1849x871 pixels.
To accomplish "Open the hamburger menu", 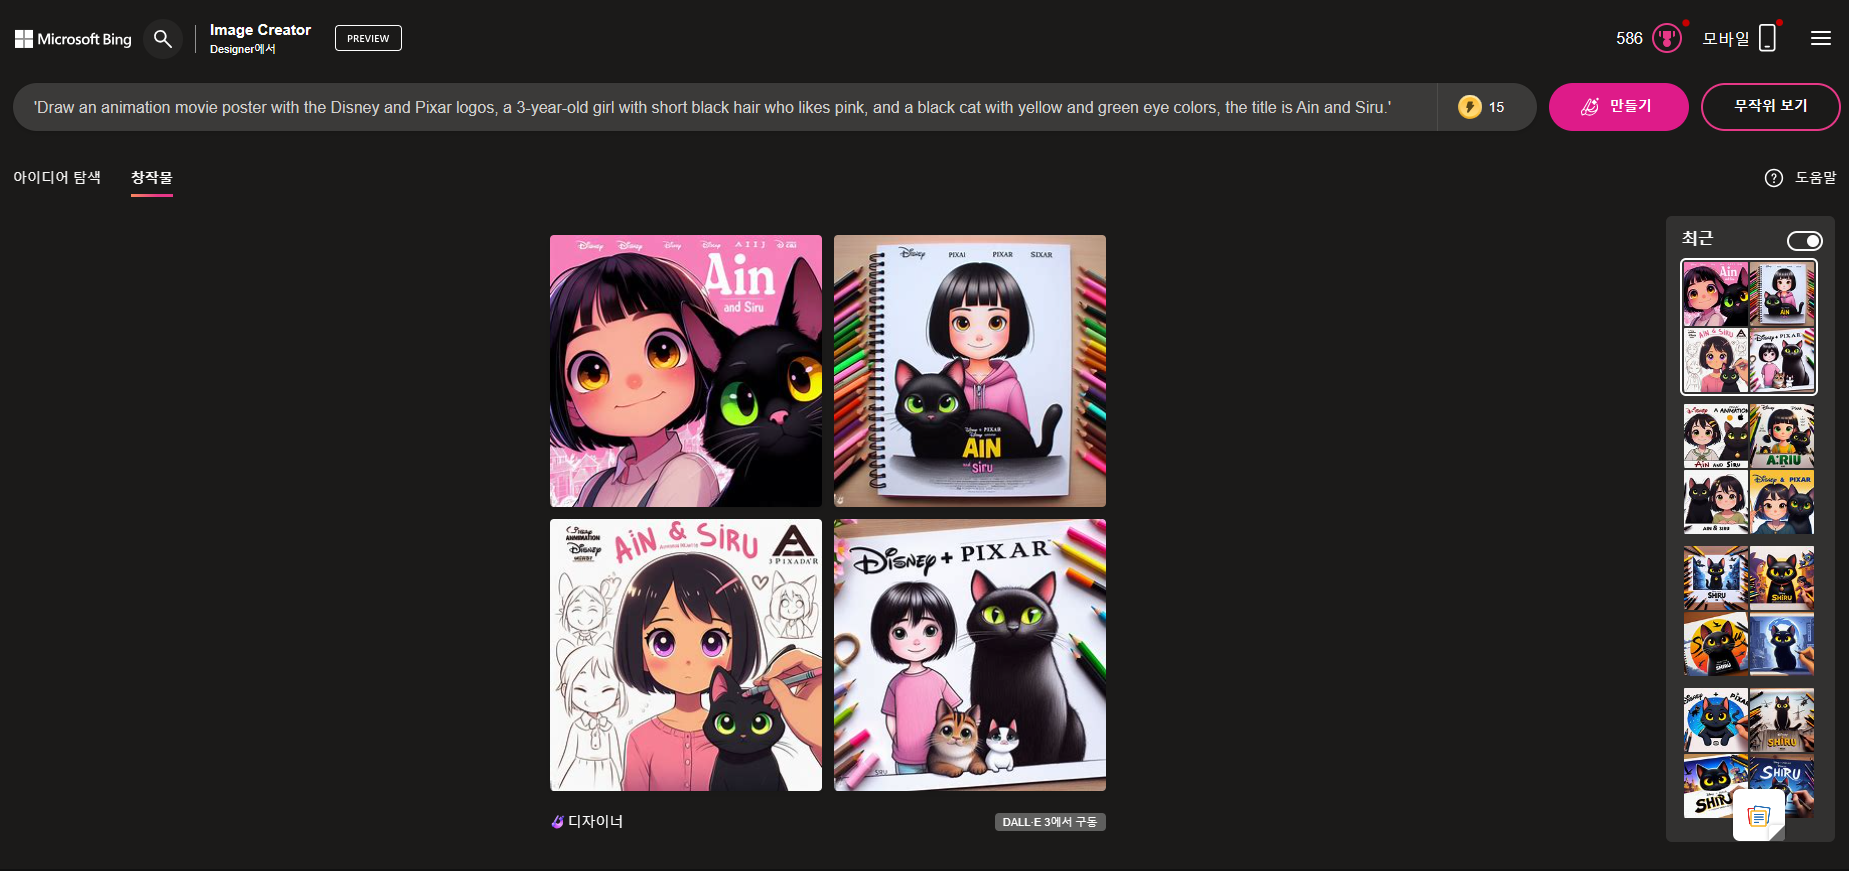I will [1821, 38].
